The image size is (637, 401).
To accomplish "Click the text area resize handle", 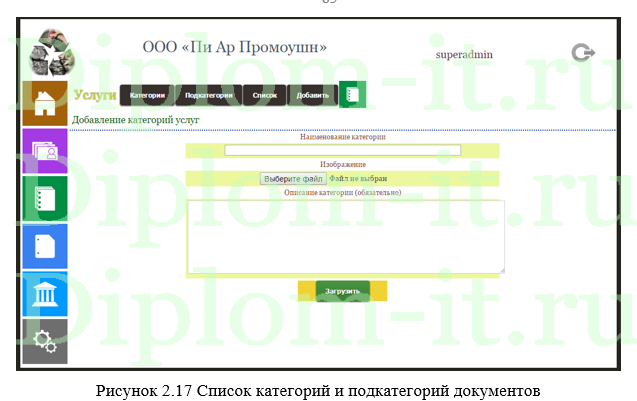I will (x=502, y=271).
